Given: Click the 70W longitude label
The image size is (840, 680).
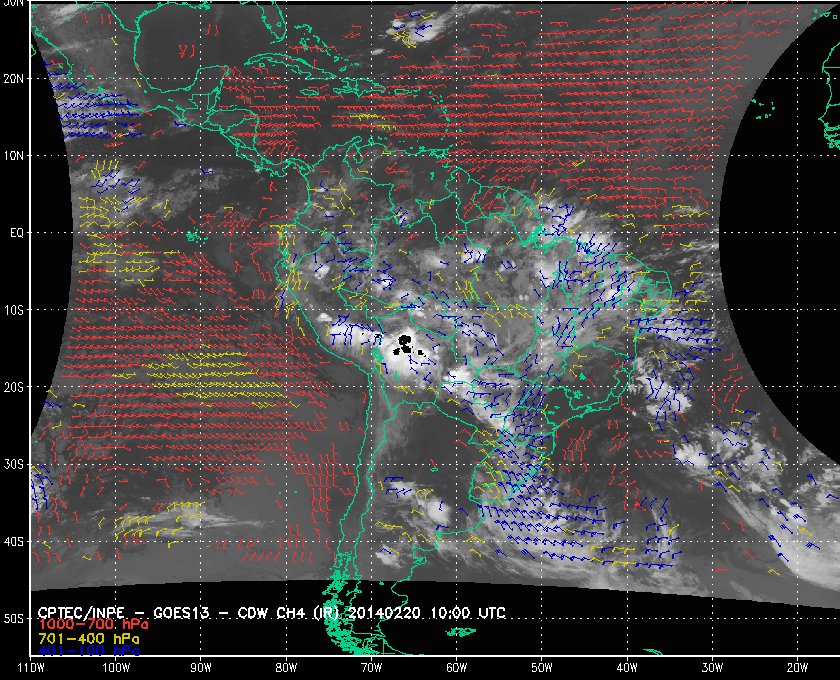Looking at the screenshot, I should tap(371, 668).
